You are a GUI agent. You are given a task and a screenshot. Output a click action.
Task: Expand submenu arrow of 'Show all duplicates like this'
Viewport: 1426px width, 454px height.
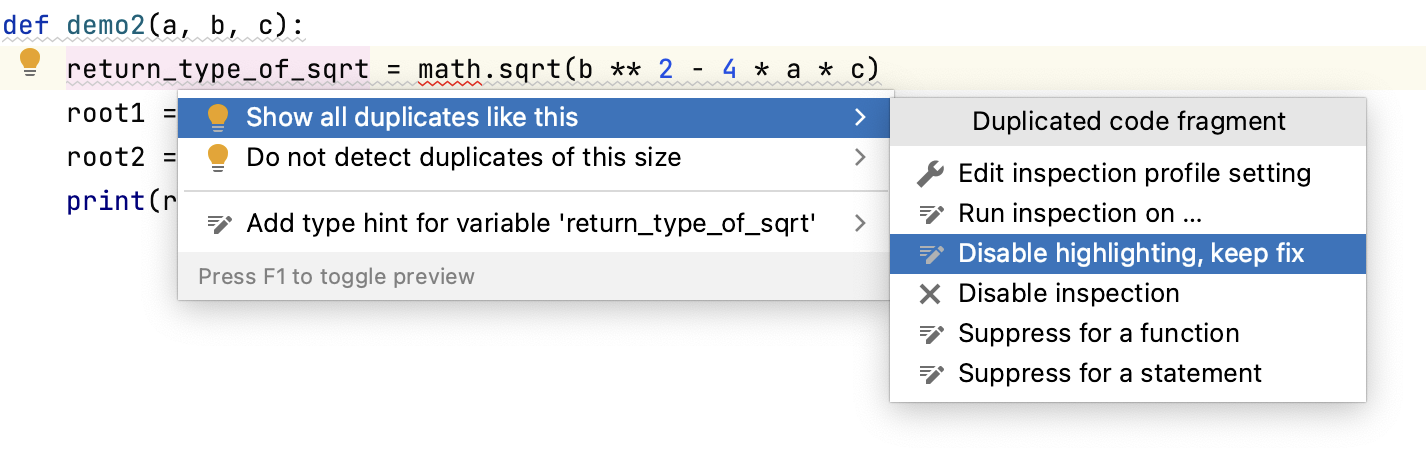[860, 118]
